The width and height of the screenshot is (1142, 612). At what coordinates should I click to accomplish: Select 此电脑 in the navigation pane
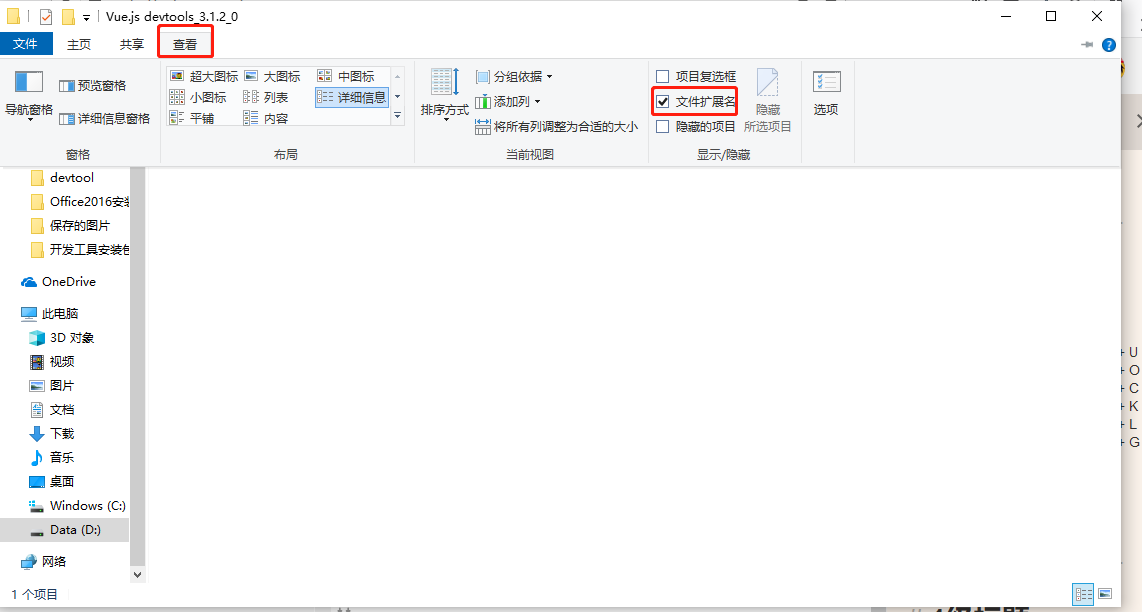coord(50,313)
